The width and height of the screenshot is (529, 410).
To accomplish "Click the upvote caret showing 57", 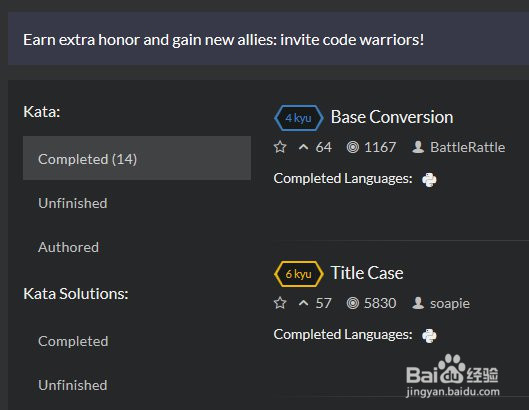I will (x=303, y=303).
